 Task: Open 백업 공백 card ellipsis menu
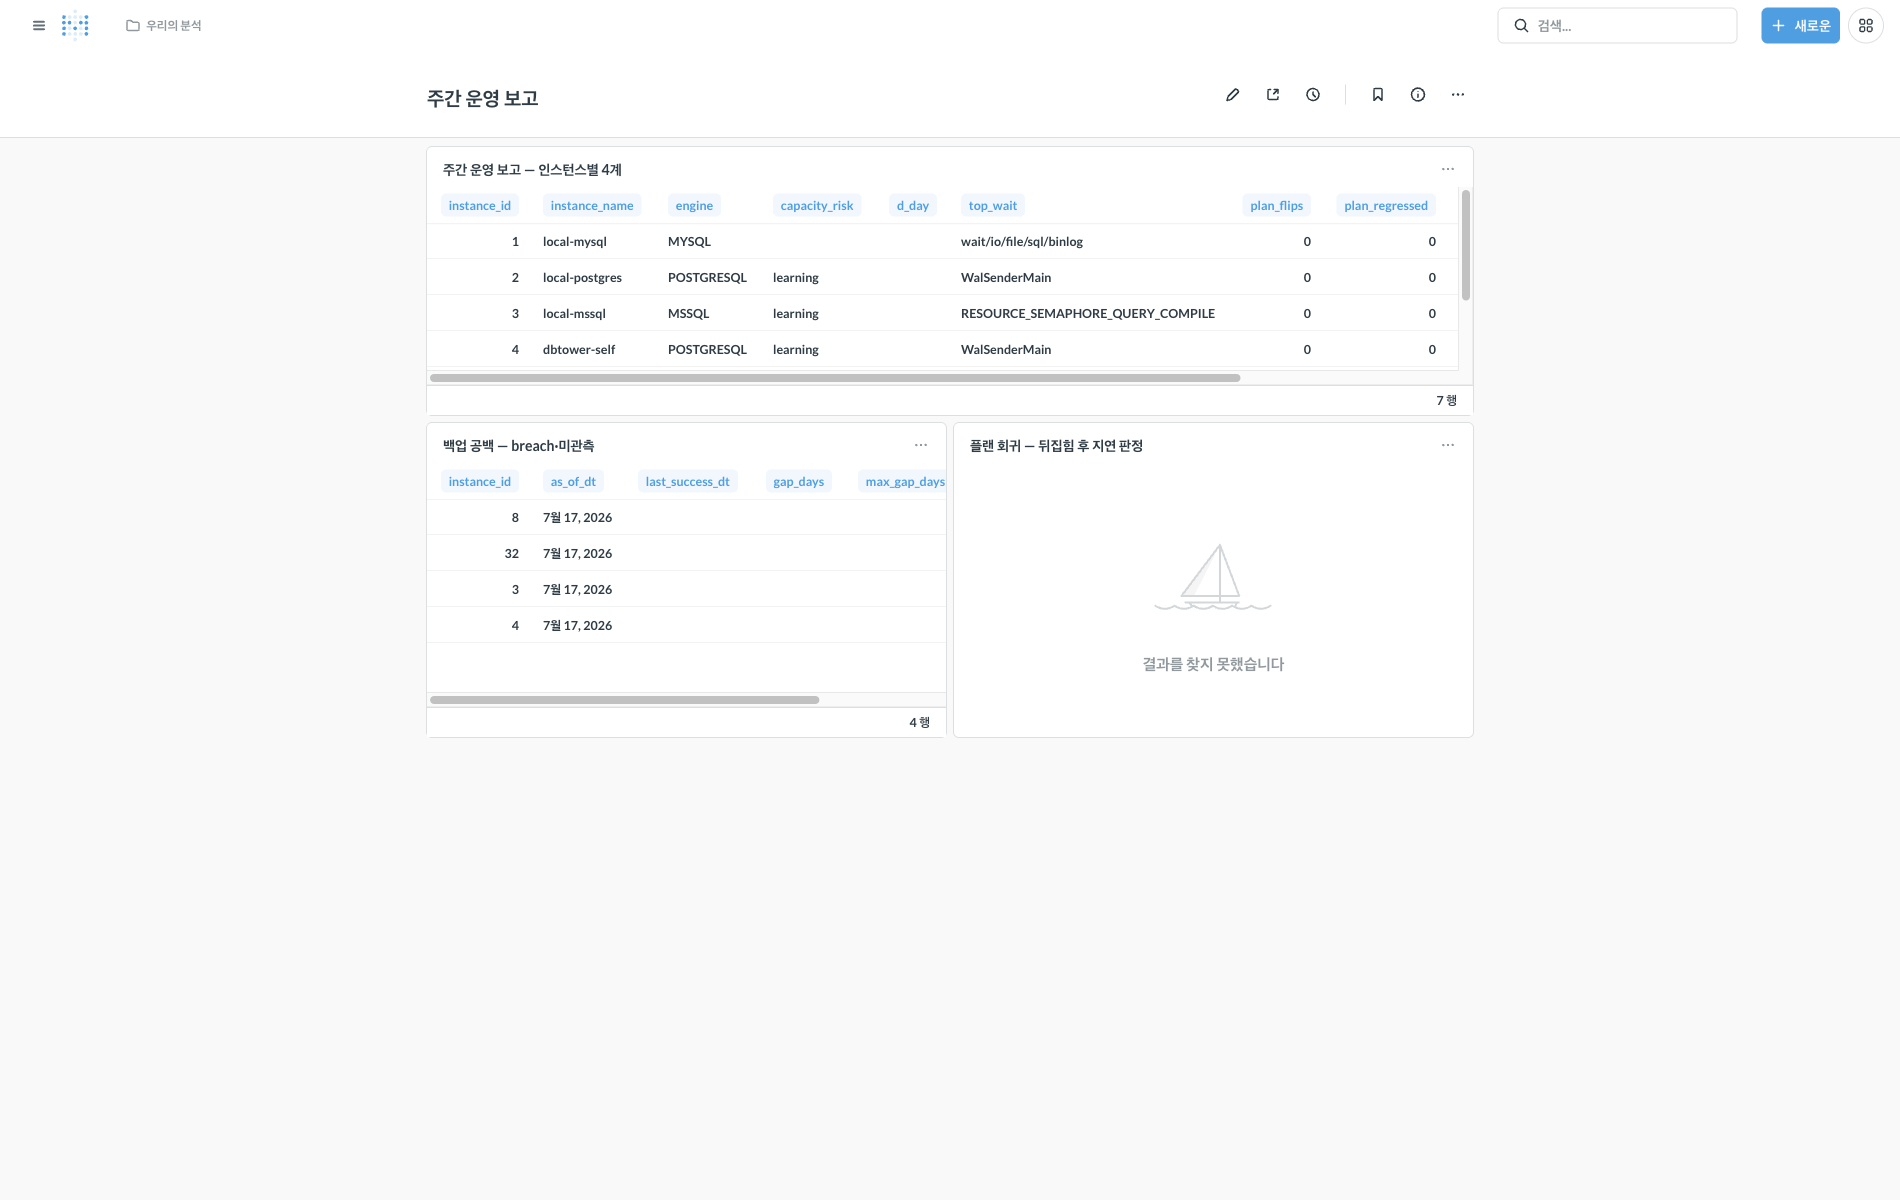pyautogui.click(x=921, y=445)
